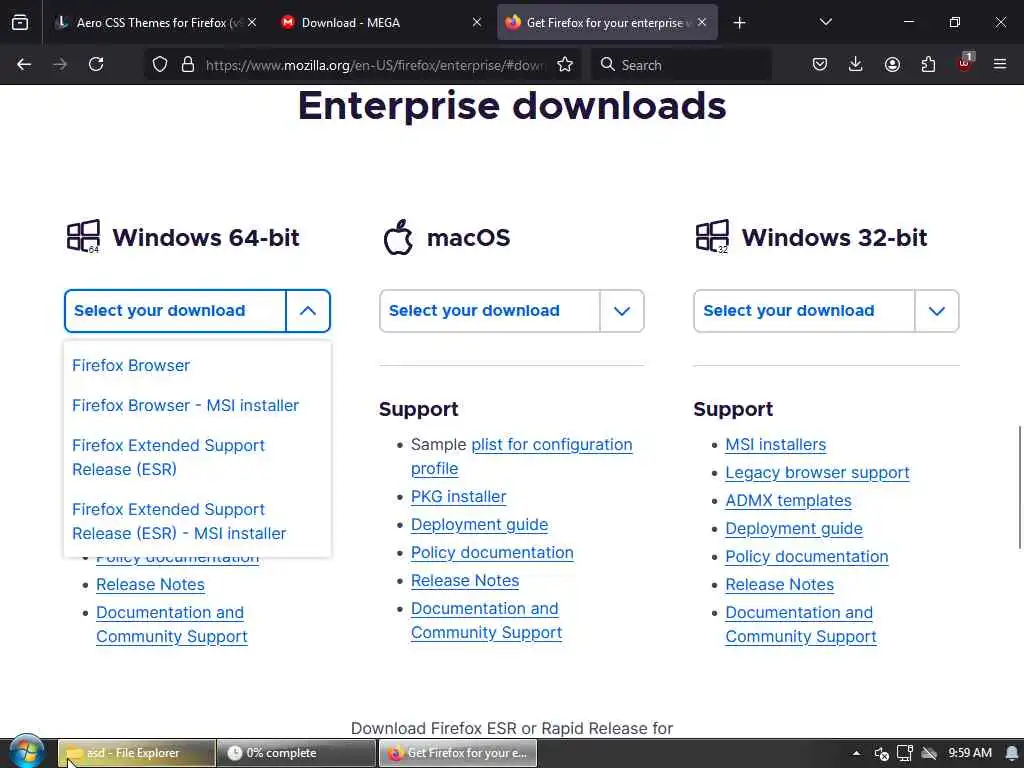1024x768 pixels.
Task: Open macOS Policy documentation link
Action: click(x=492, y=552)
